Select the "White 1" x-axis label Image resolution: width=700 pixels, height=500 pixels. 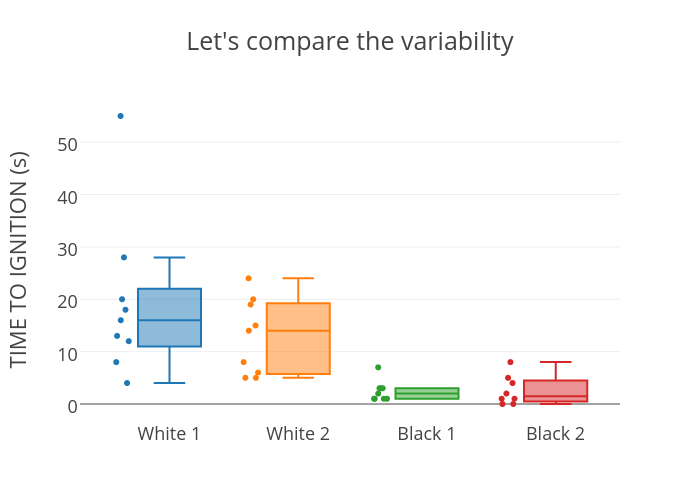coord(169,434)
